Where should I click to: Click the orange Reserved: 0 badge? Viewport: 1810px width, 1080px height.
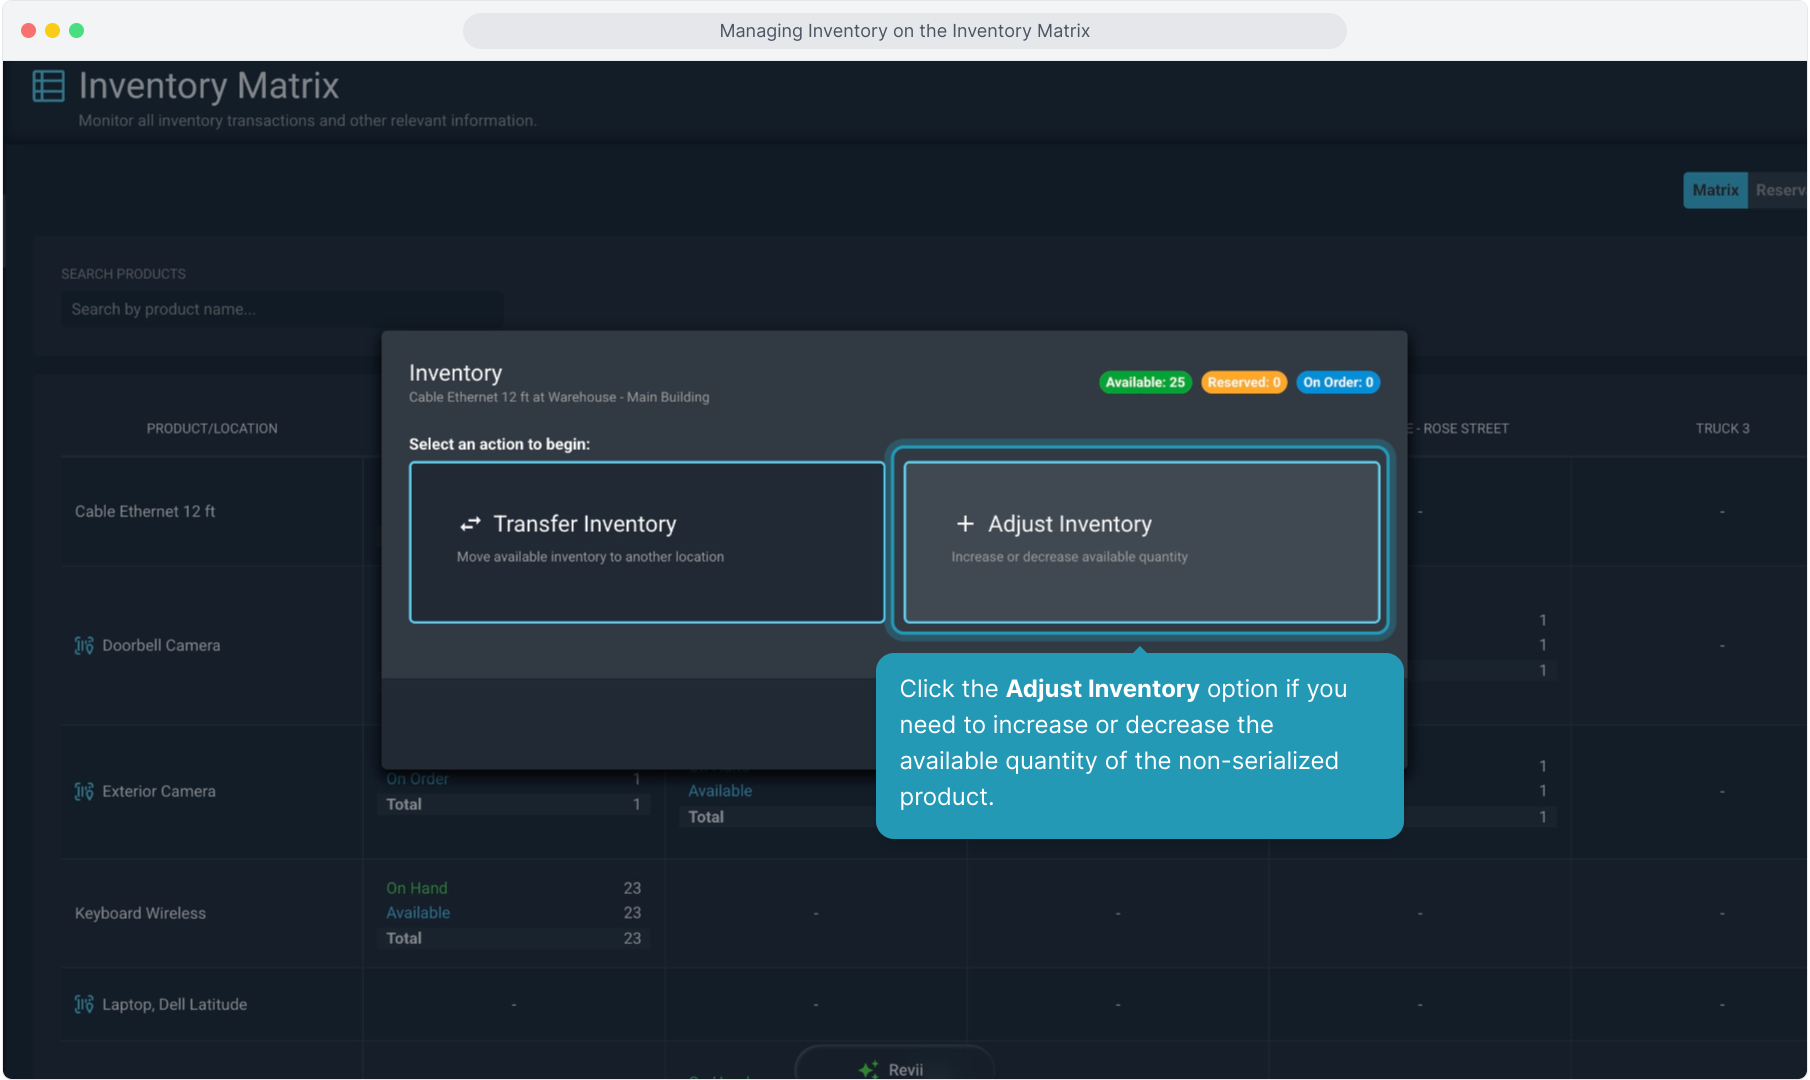coord(1243,383)
